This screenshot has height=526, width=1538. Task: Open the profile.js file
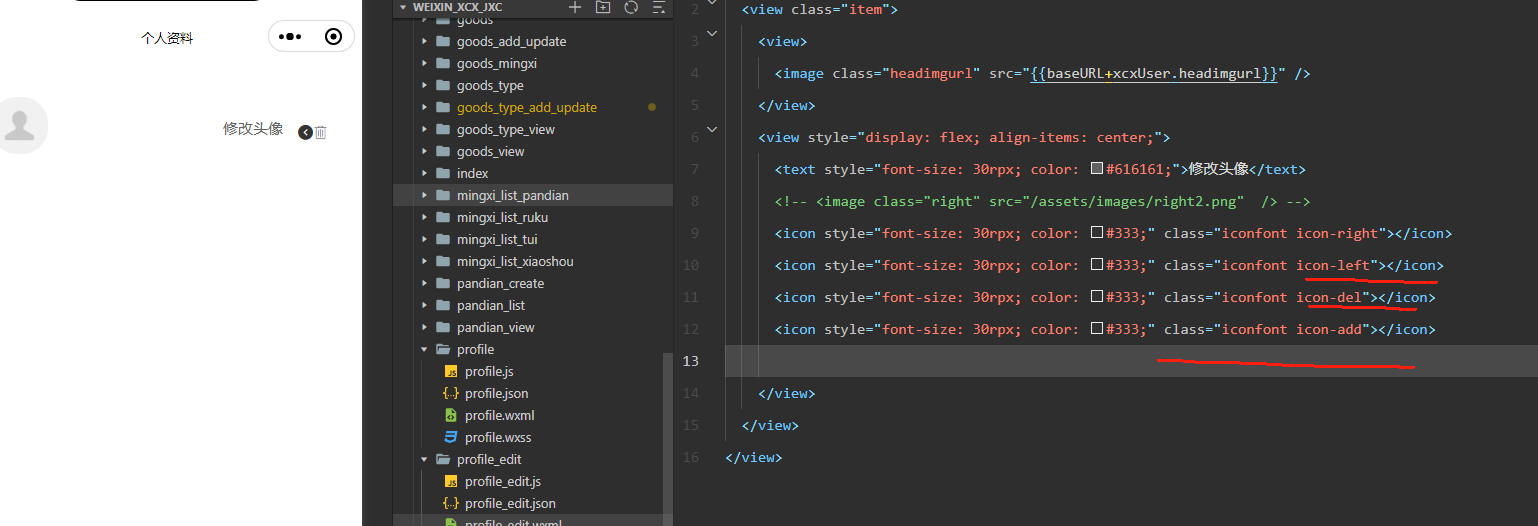(489, 371)
